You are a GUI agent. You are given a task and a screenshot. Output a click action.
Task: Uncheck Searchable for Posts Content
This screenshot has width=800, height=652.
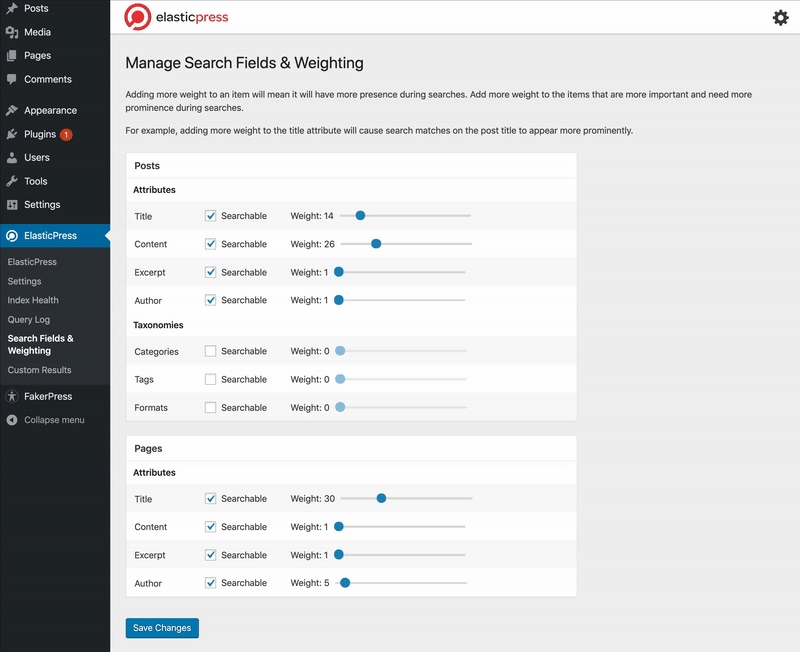click(210, 244)
